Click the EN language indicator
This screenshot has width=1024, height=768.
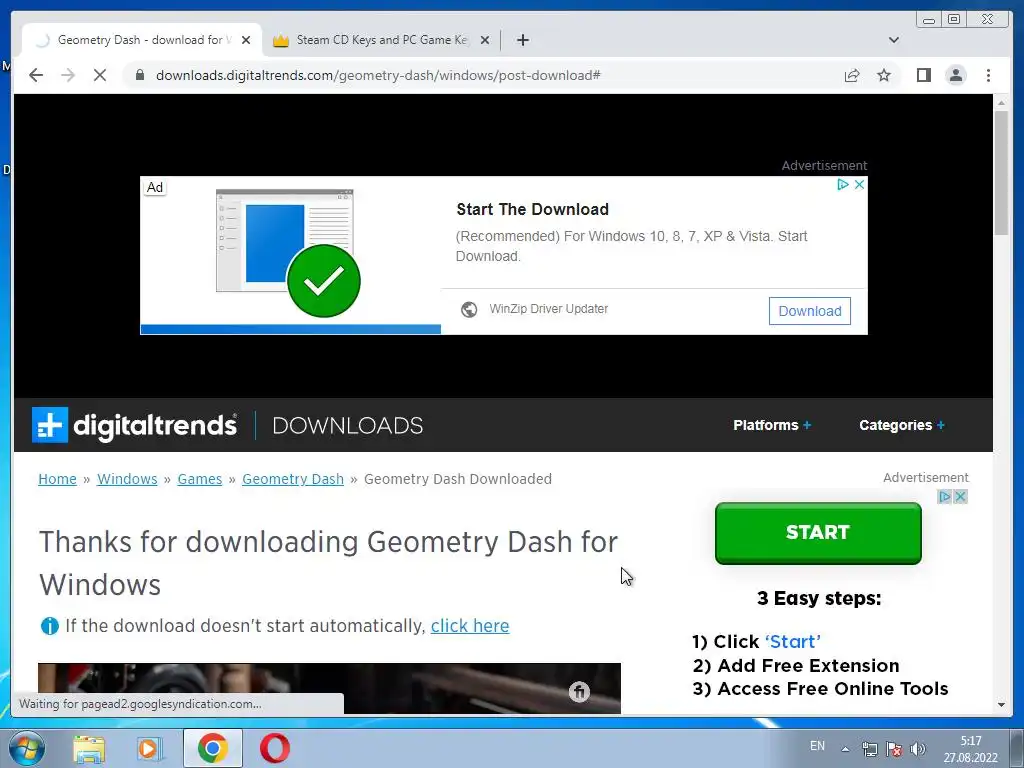817,746
